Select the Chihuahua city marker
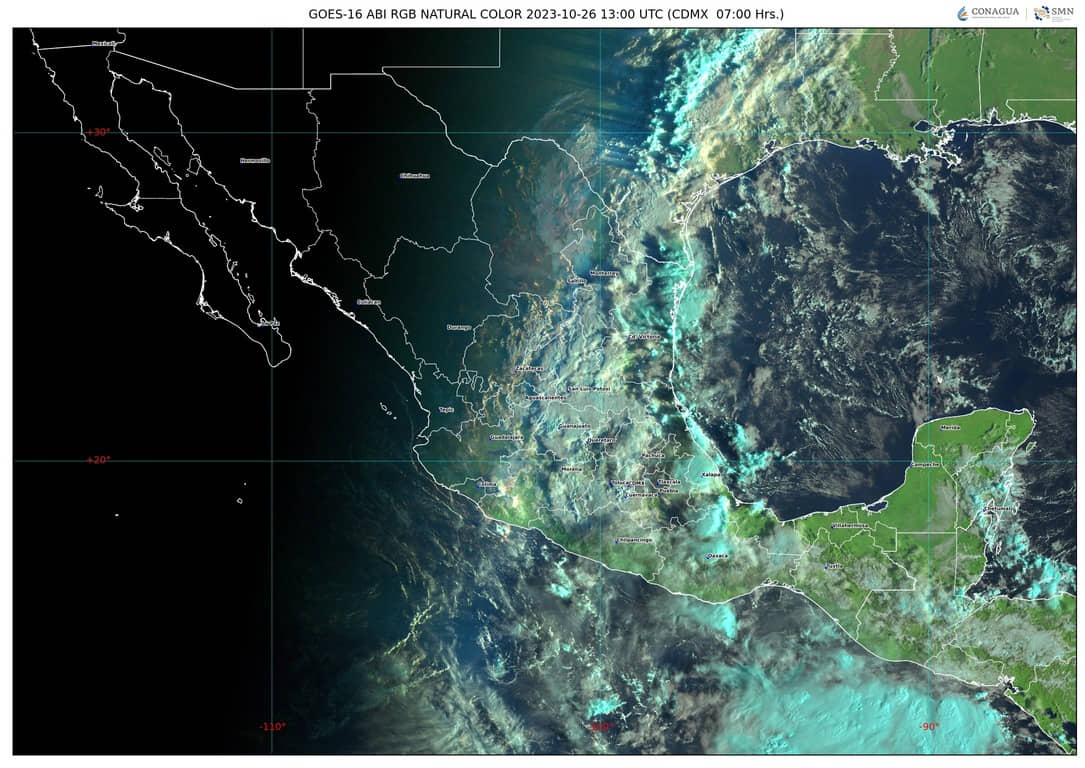 (x=414, y=176)
